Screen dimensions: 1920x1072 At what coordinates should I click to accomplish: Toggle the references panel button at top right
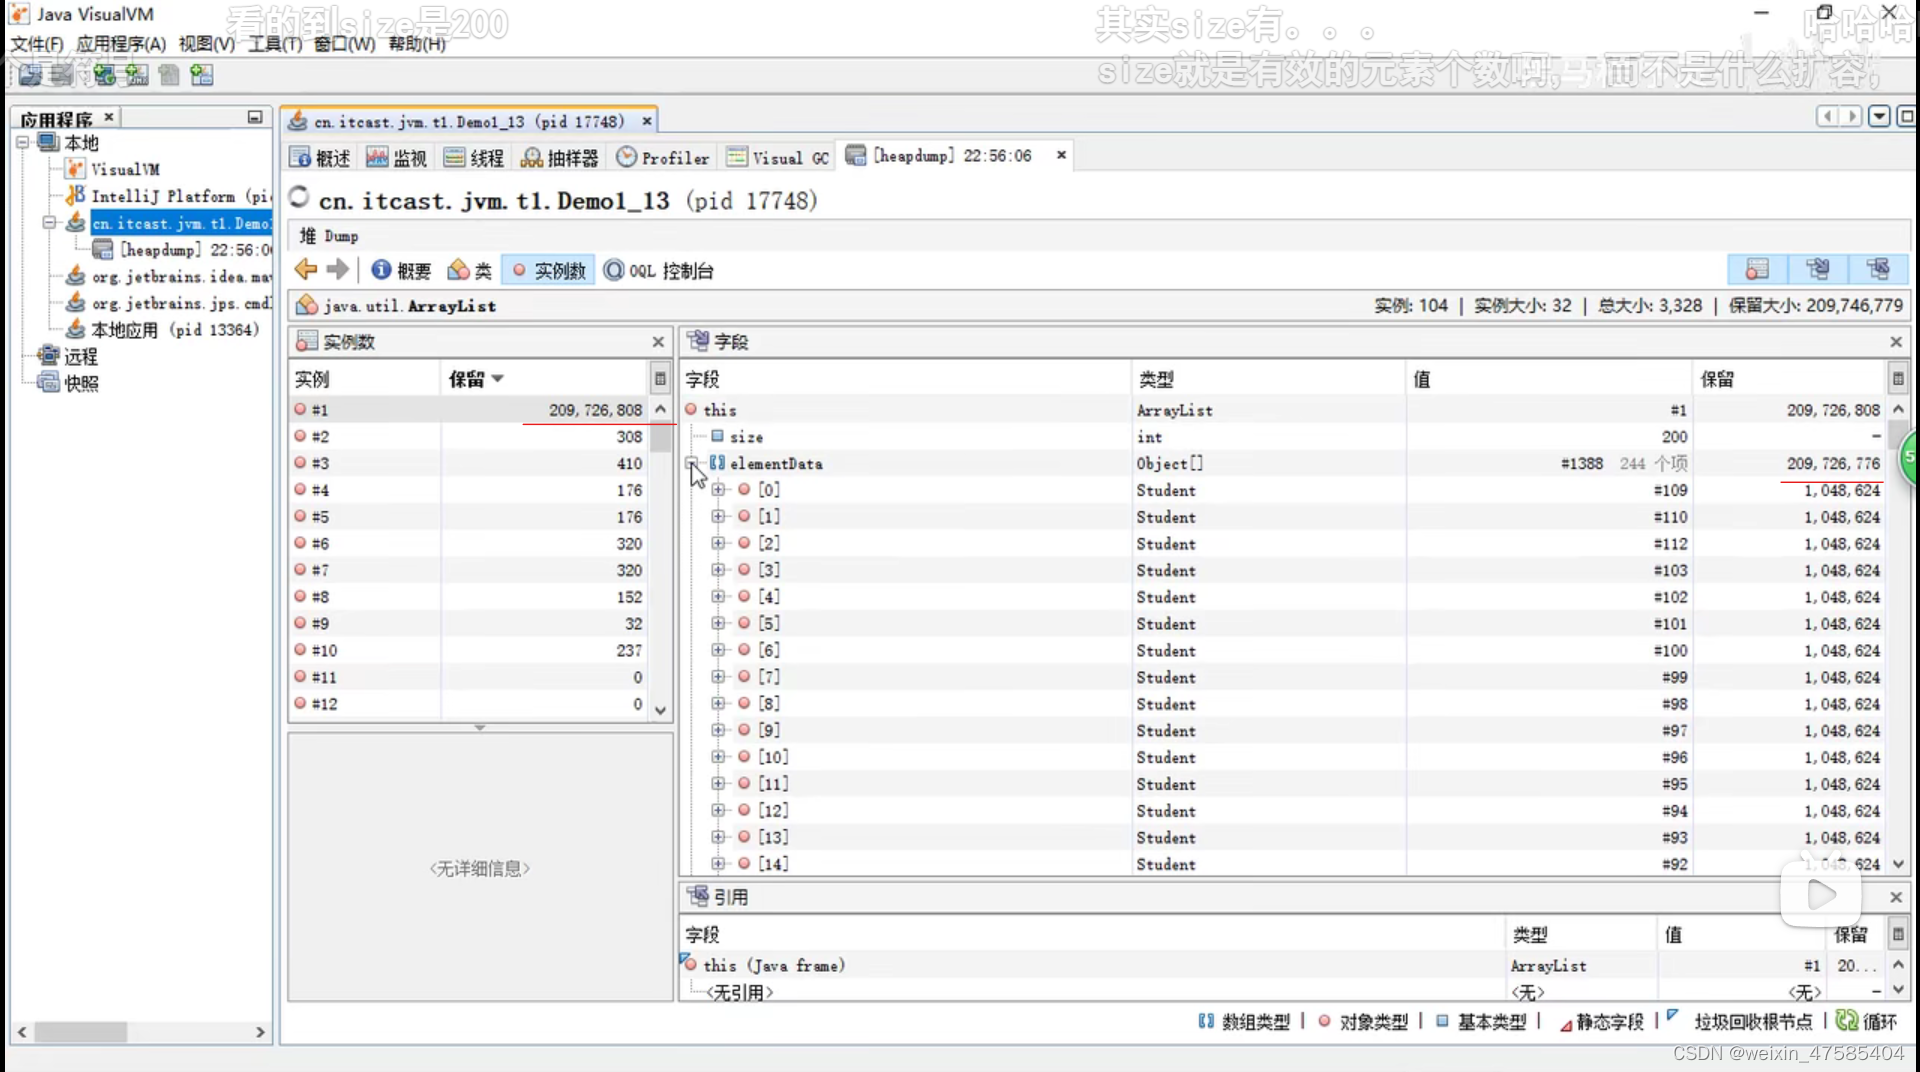1877,270
